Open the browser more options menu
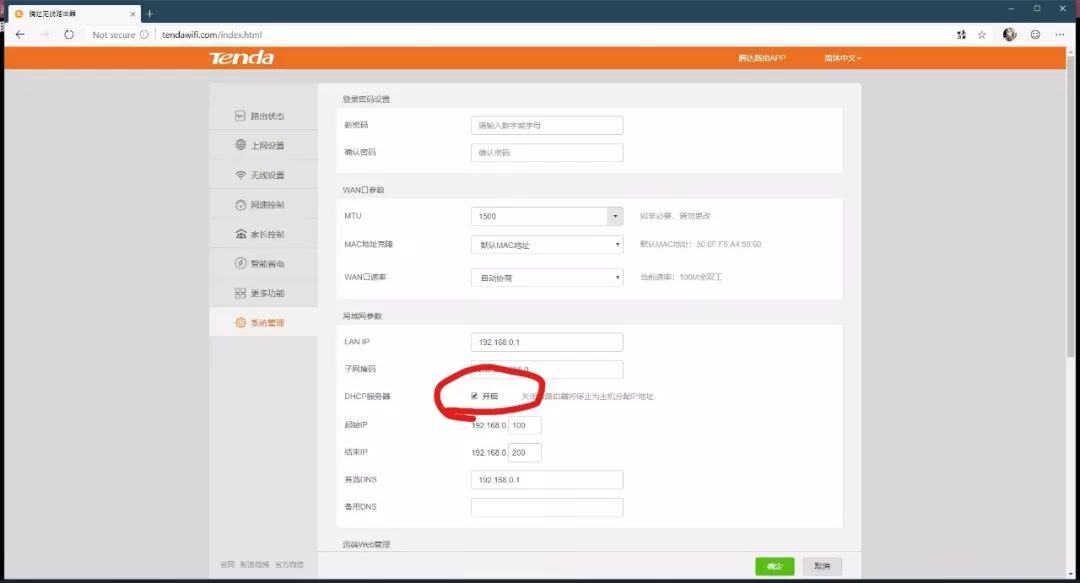Viewport: 1080px width, 583px height. (x=1060, y=34)
